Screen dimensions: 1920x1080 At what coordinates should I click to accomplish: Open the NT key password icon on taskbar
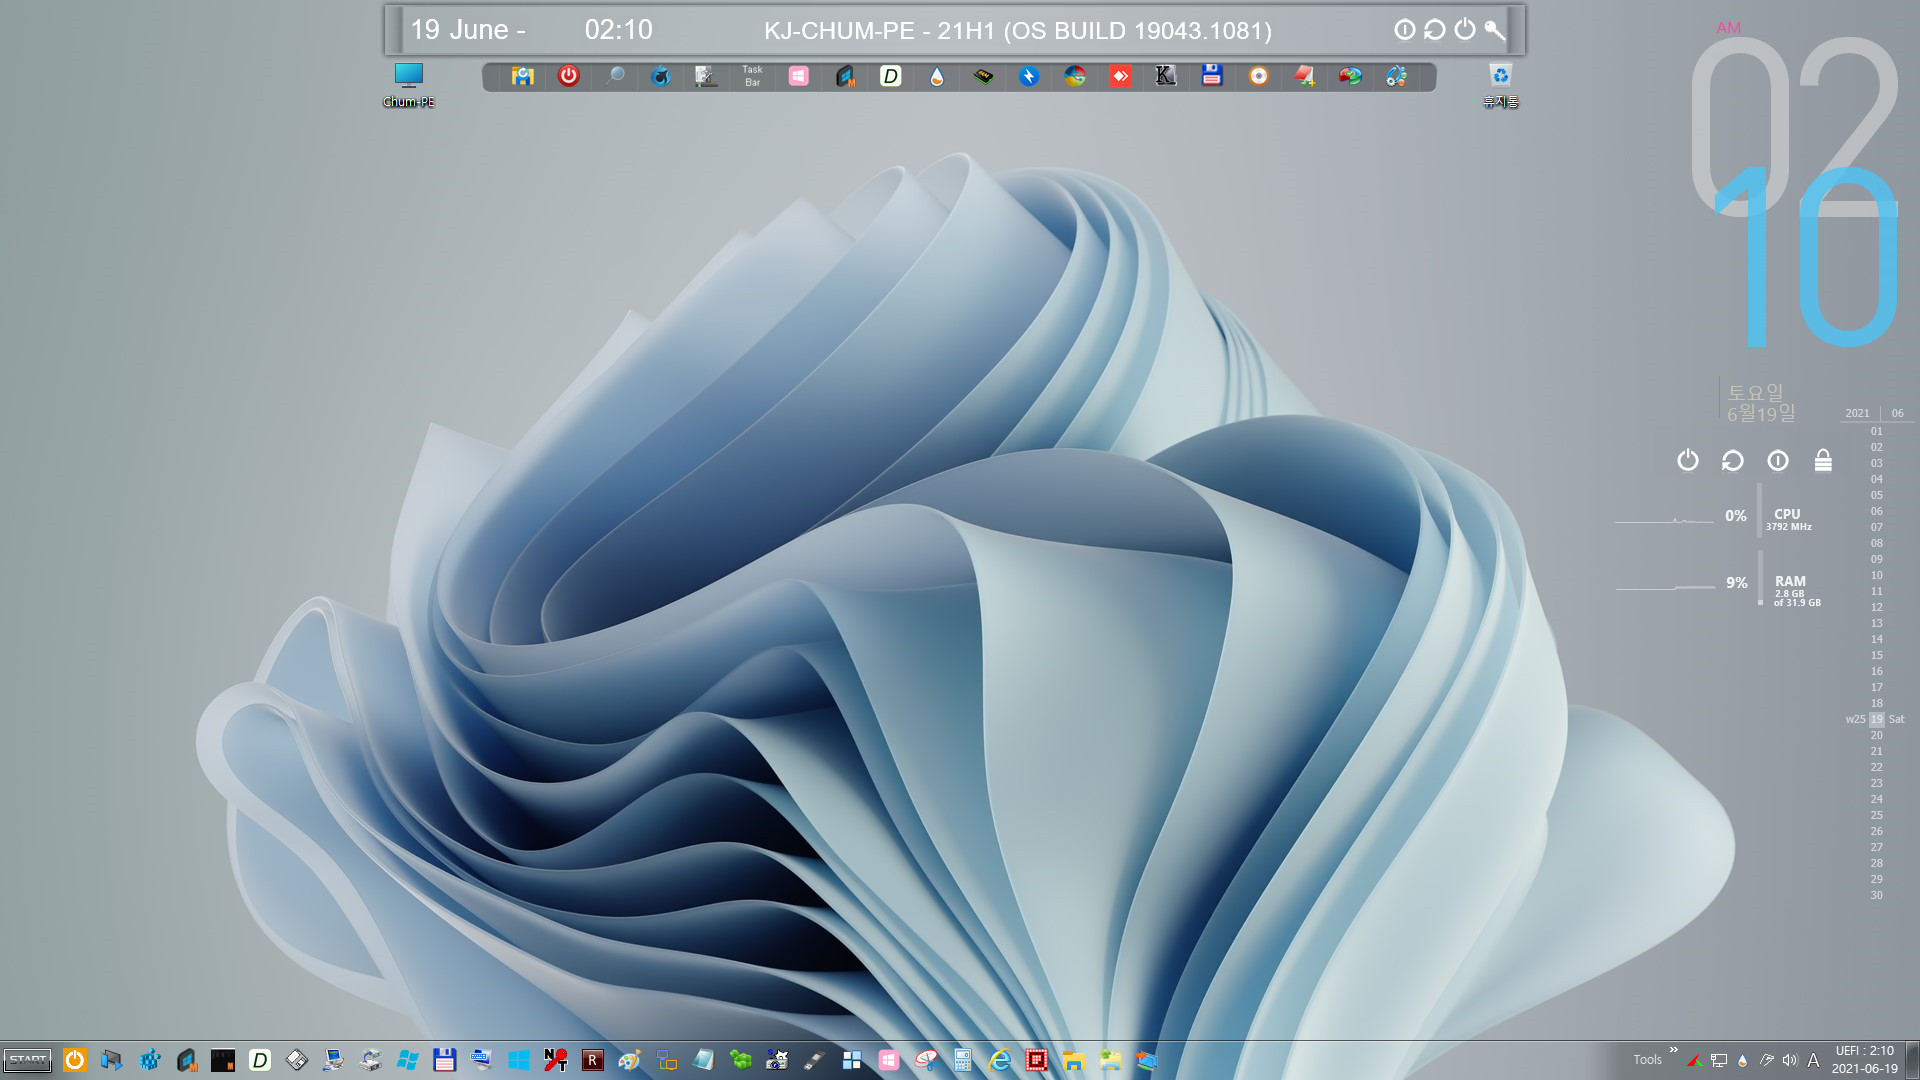coord(555,1060)
